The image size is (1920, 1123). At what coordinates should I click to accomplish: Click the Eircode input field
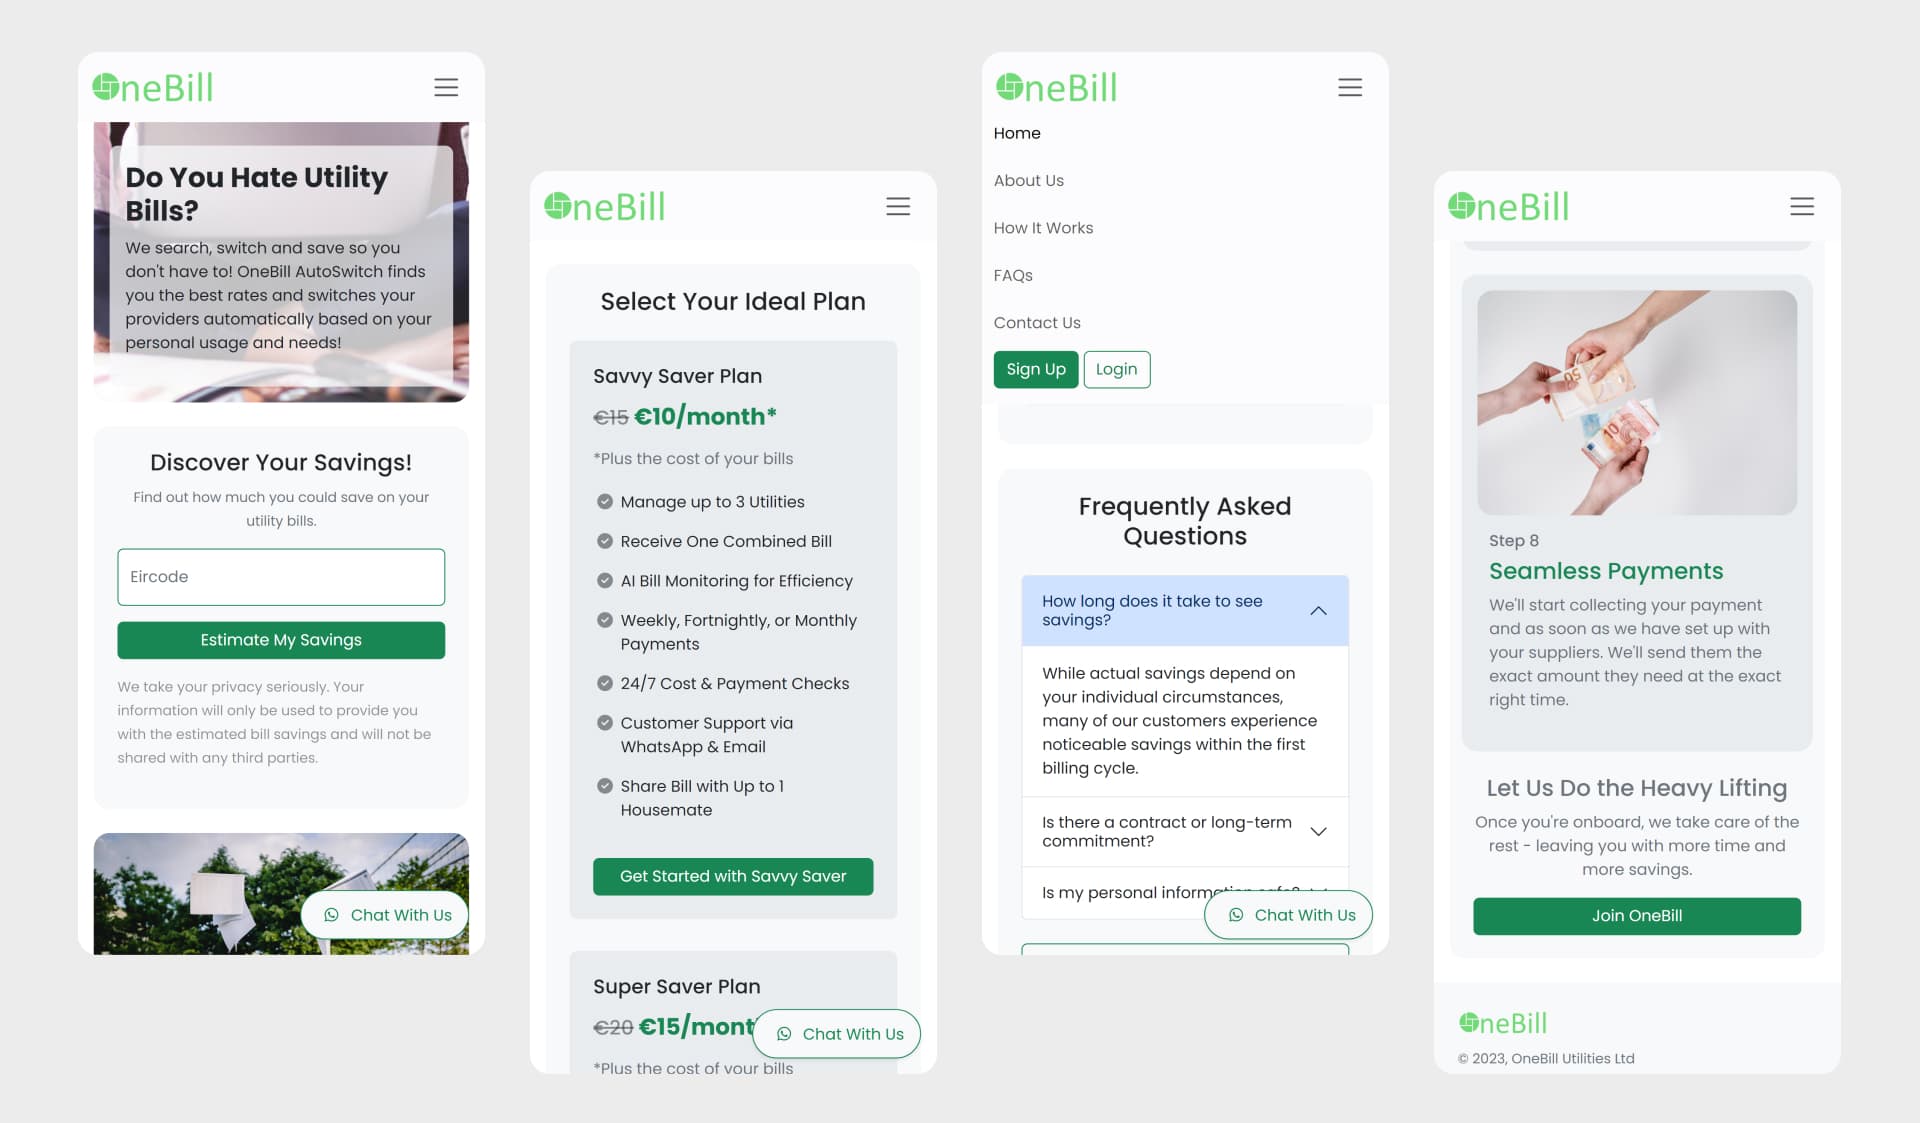[281, 576]
